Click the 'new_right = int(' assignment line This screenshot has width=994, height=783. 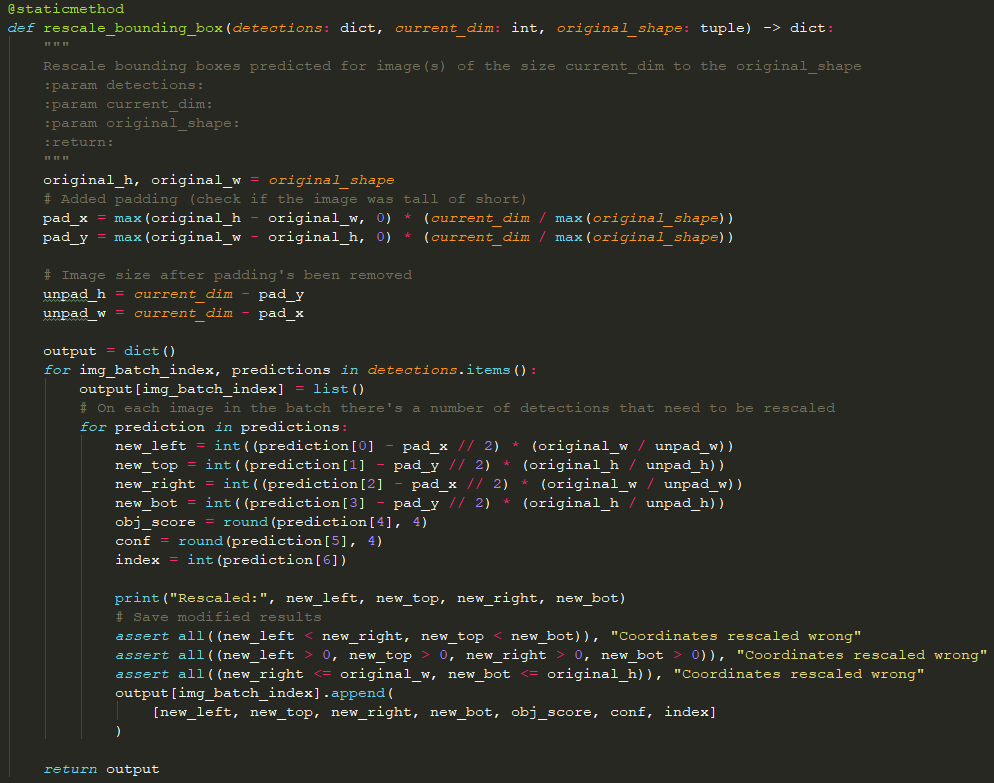click(x=429, y=484)
